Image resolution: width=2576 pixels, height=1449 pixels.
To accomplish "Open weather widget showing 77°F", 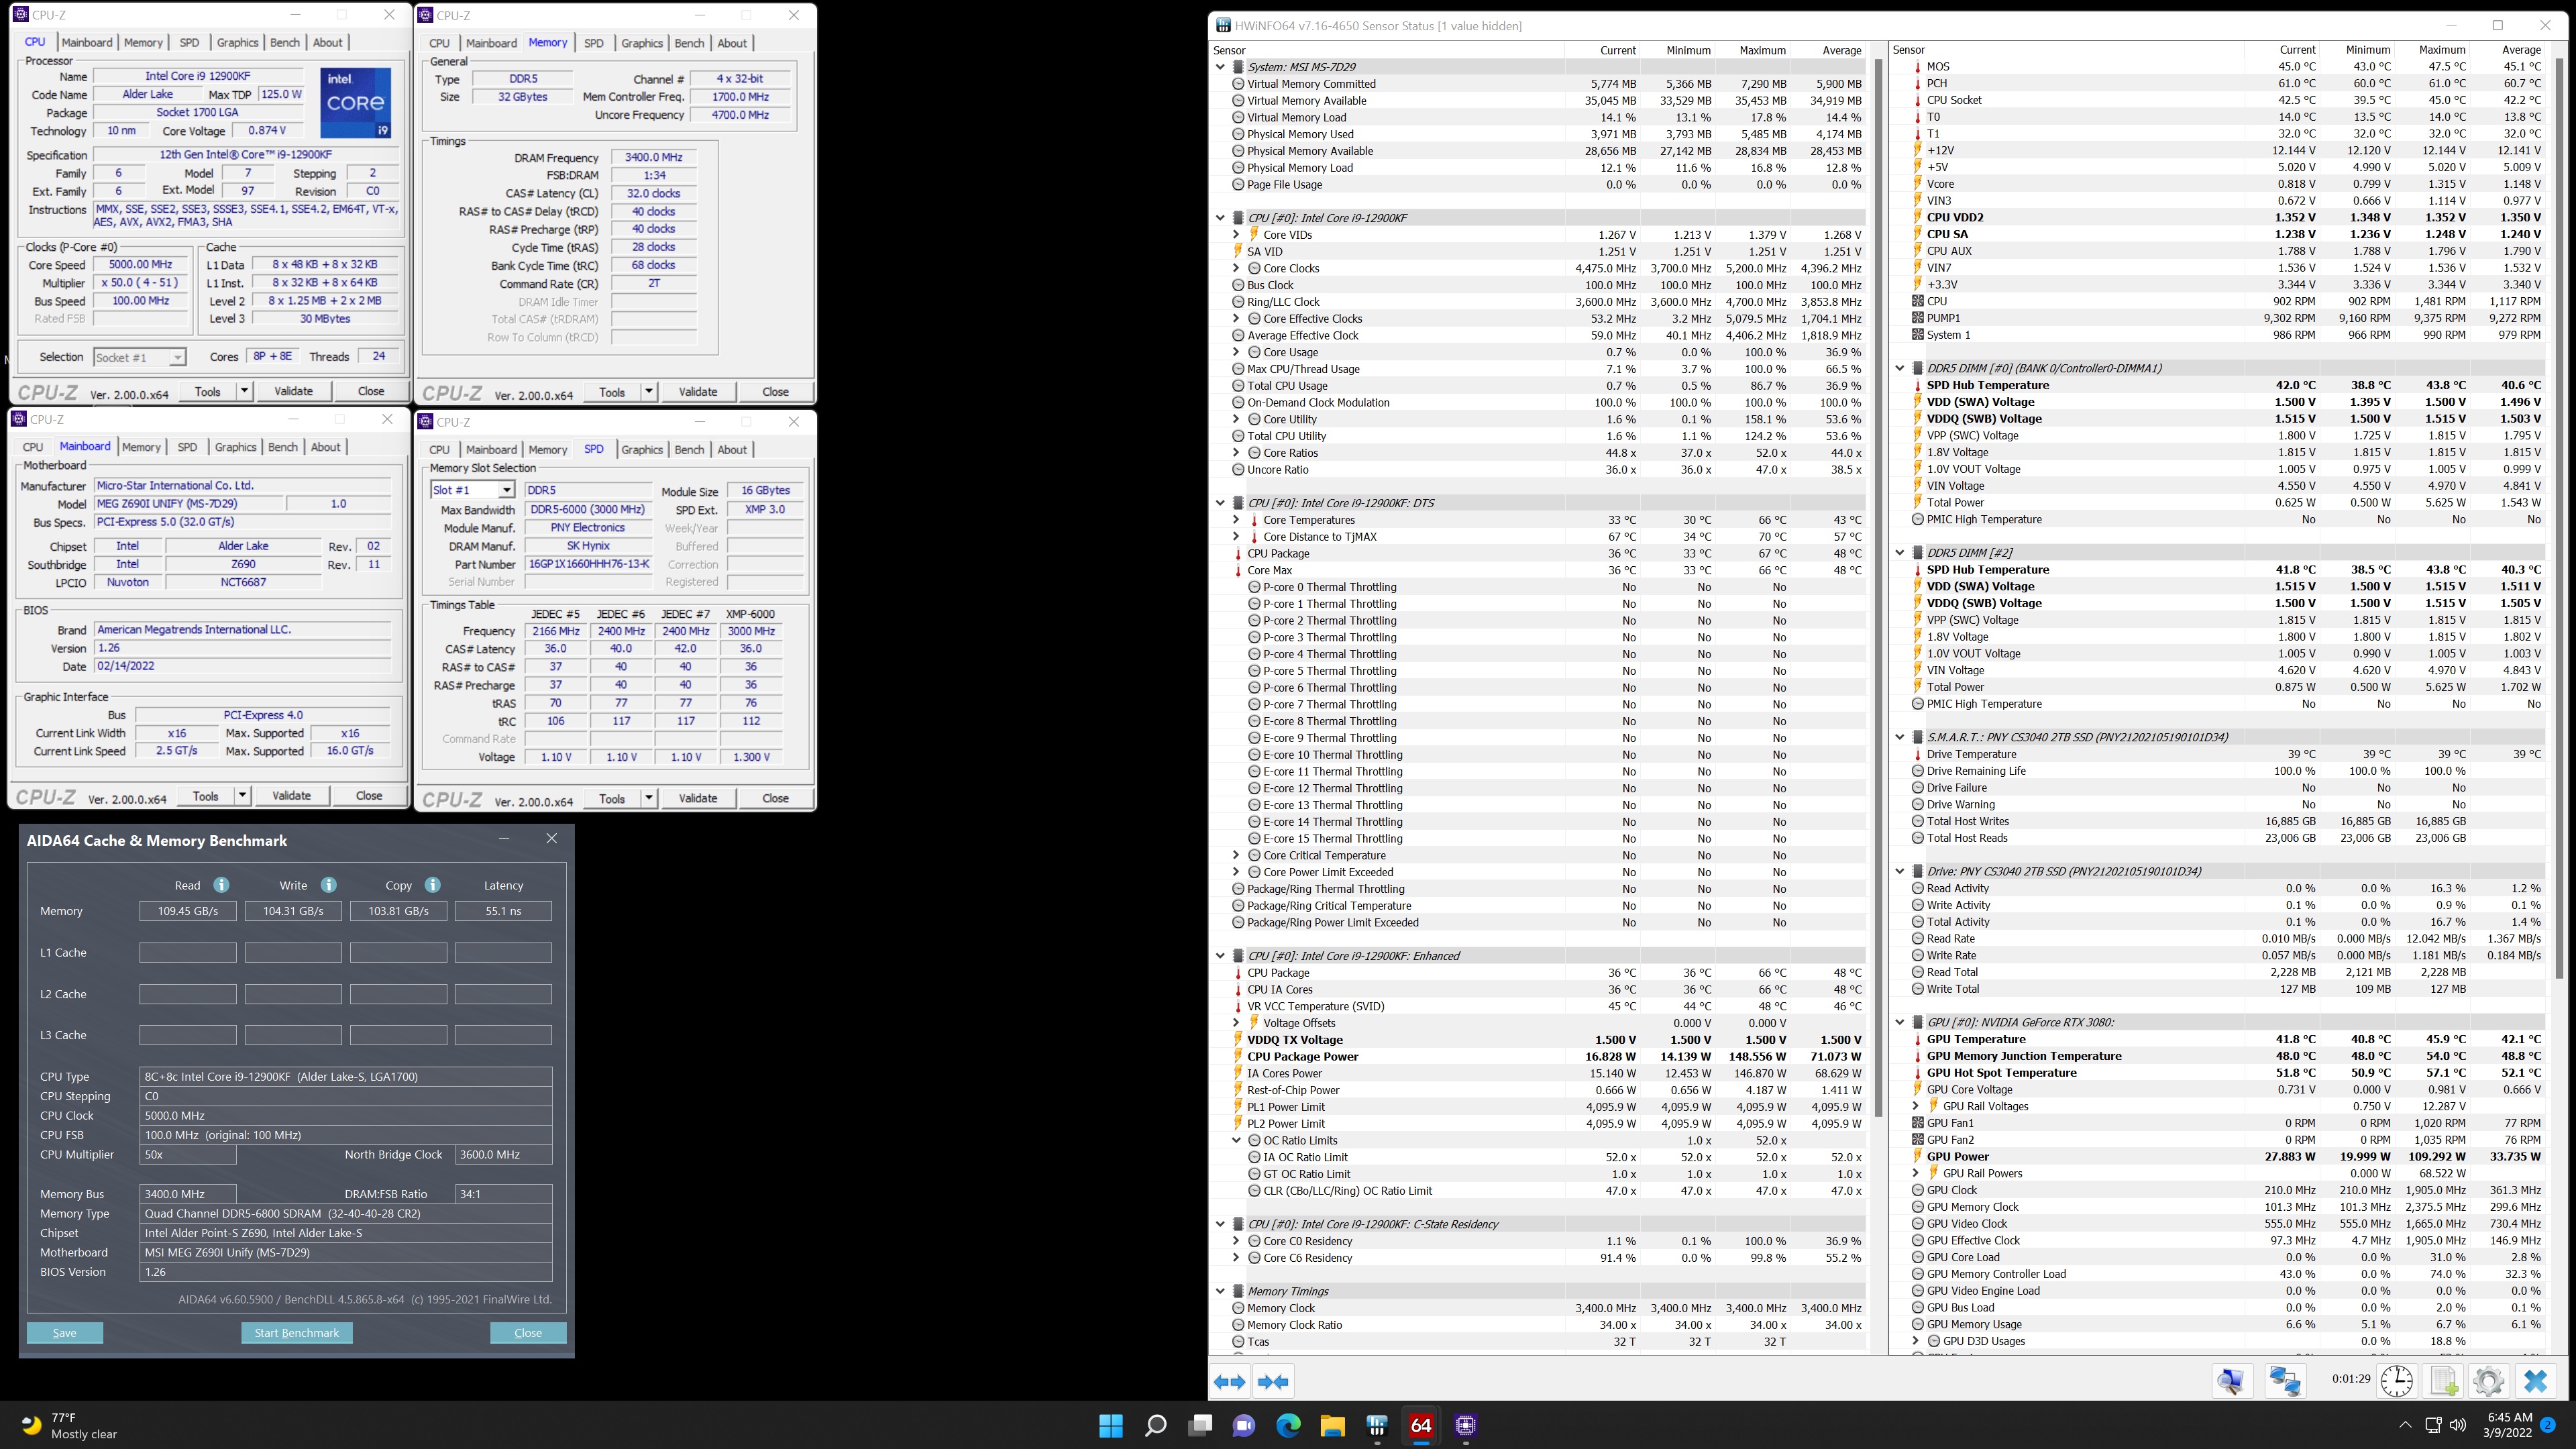I will (x=70, y=1425).
